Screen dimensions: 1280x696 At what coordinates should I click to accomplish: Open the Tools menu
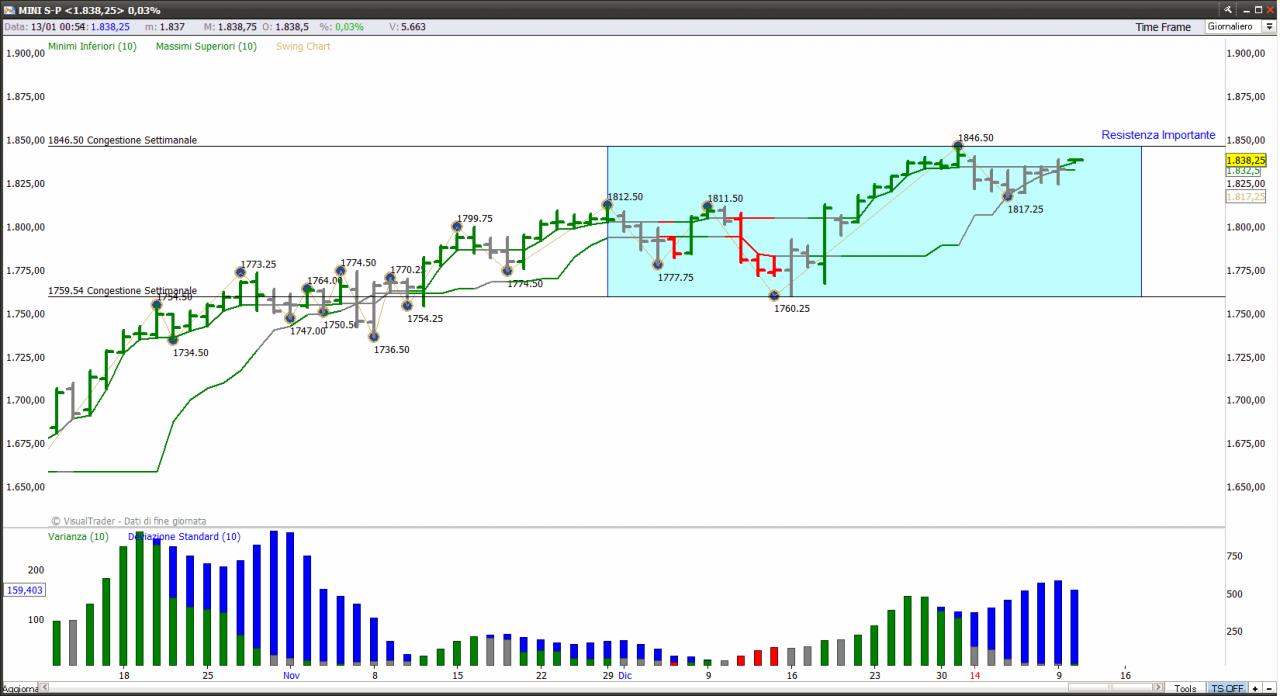click(x=1185, y=689)
